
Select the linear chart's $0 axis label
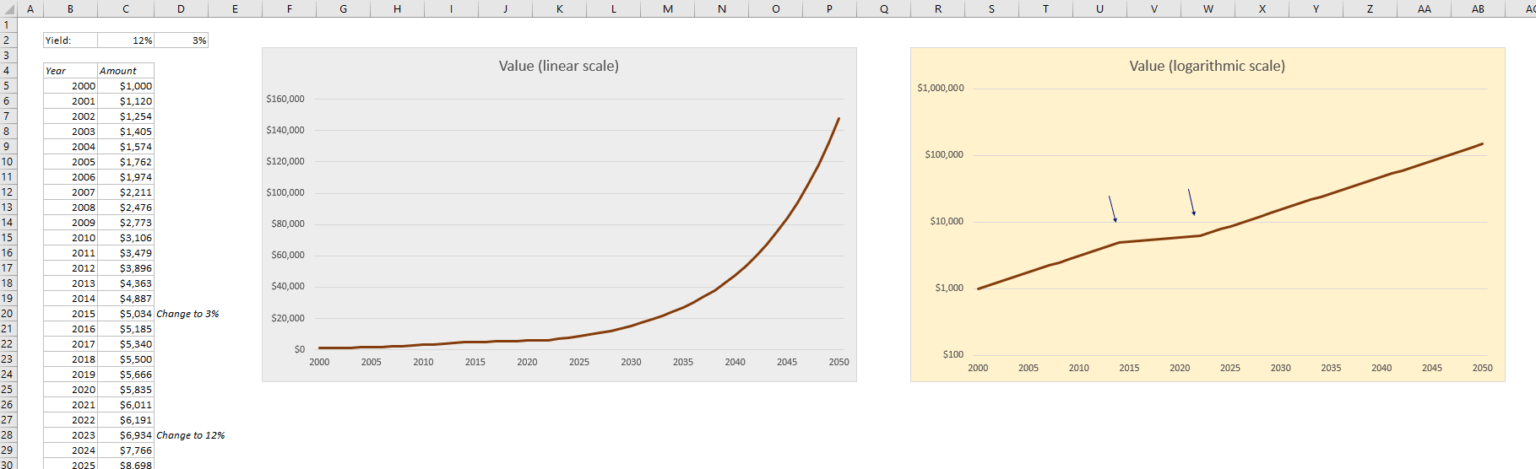(299, 349)
